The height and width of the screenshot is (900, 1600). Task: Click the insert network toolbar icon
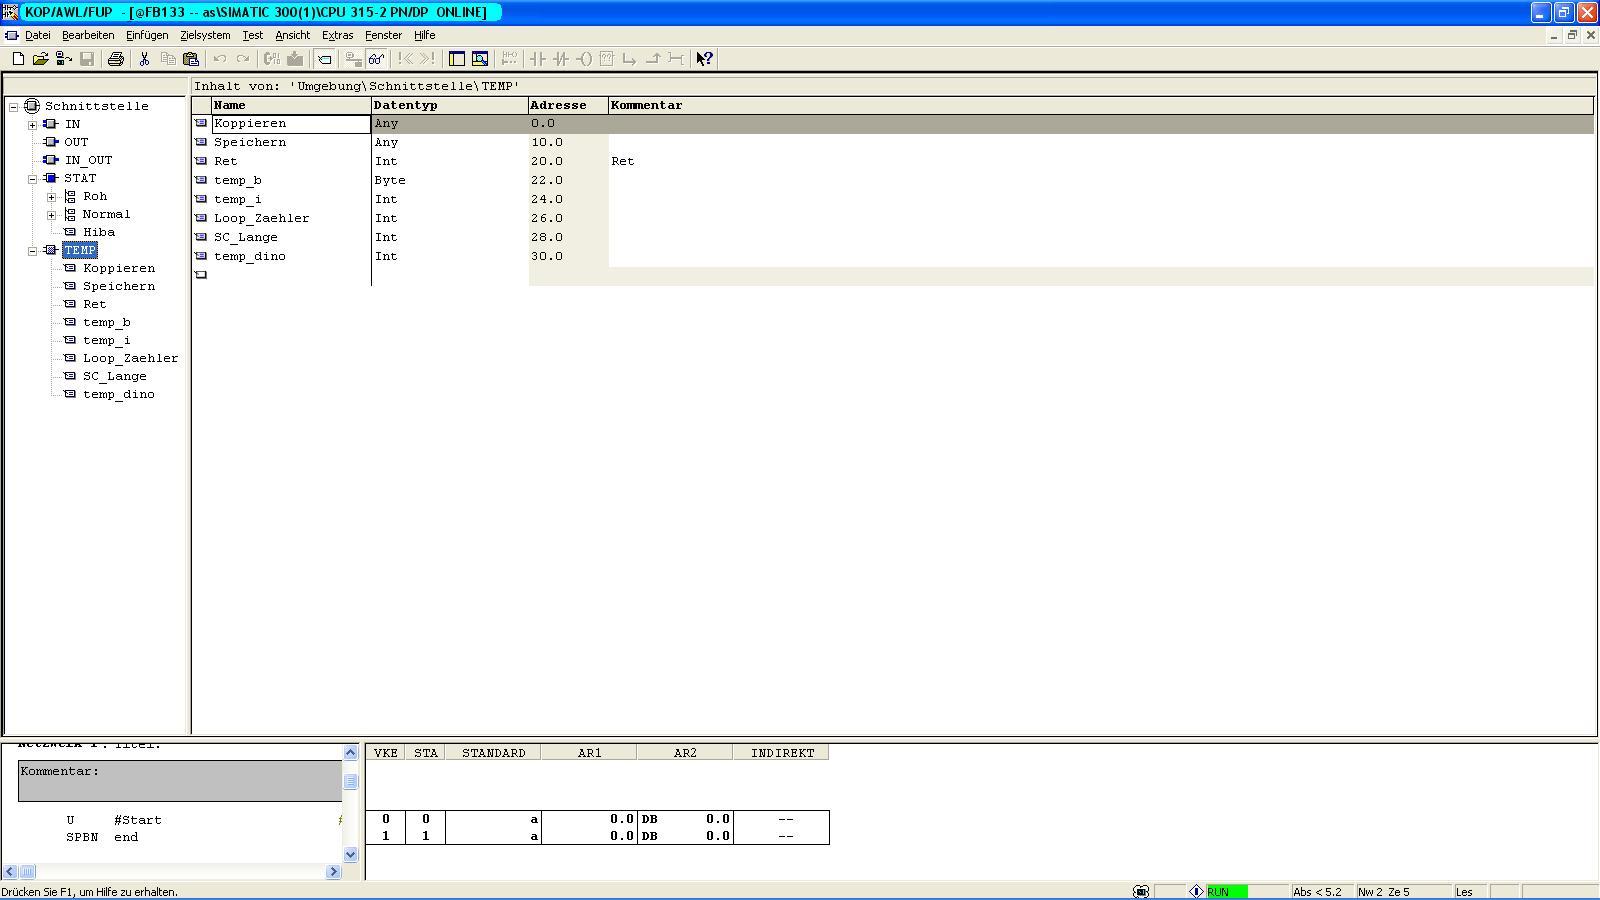509,59
